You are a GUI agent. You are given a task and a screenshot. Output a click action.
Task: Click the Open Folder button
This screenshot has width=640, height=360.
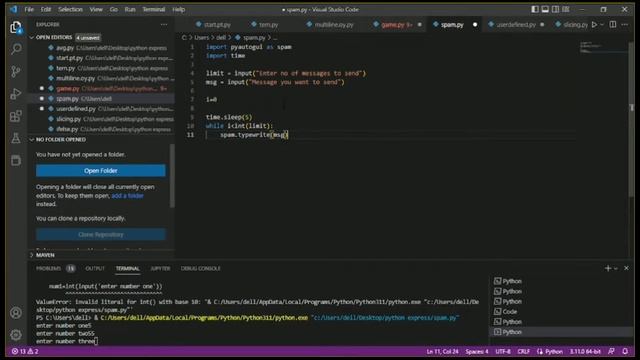101,171
